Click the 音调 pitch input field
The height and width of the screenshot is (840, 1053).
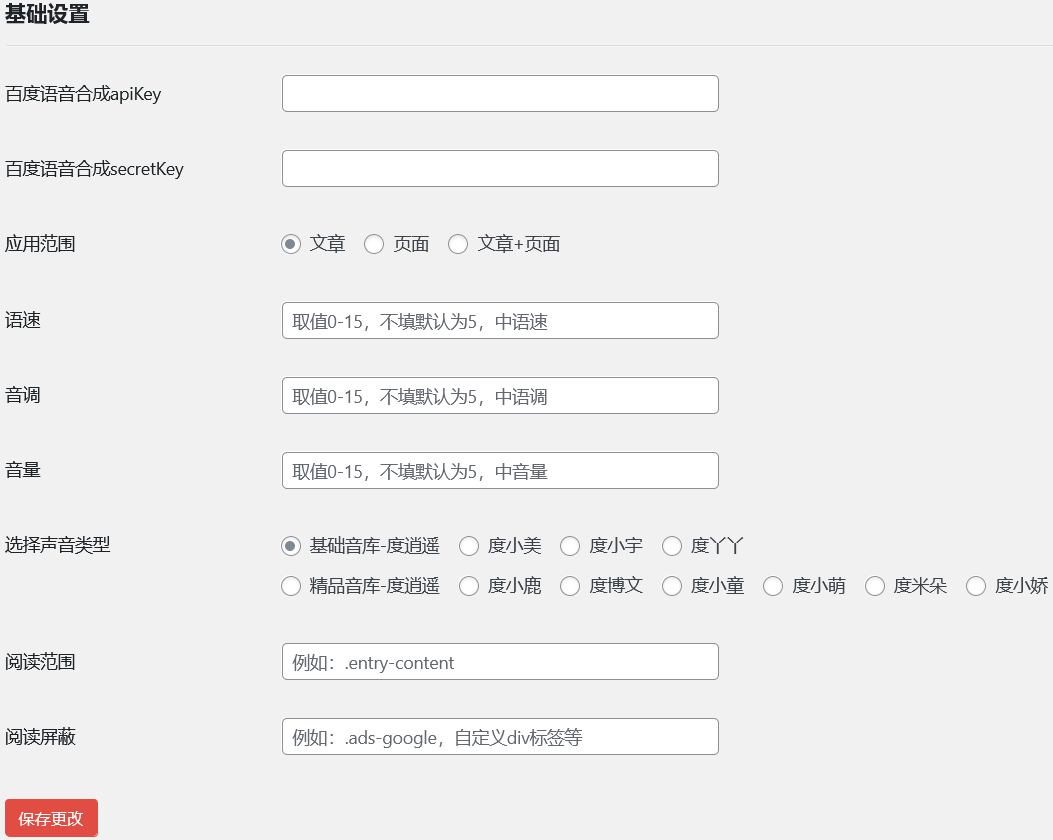[500, 395]
